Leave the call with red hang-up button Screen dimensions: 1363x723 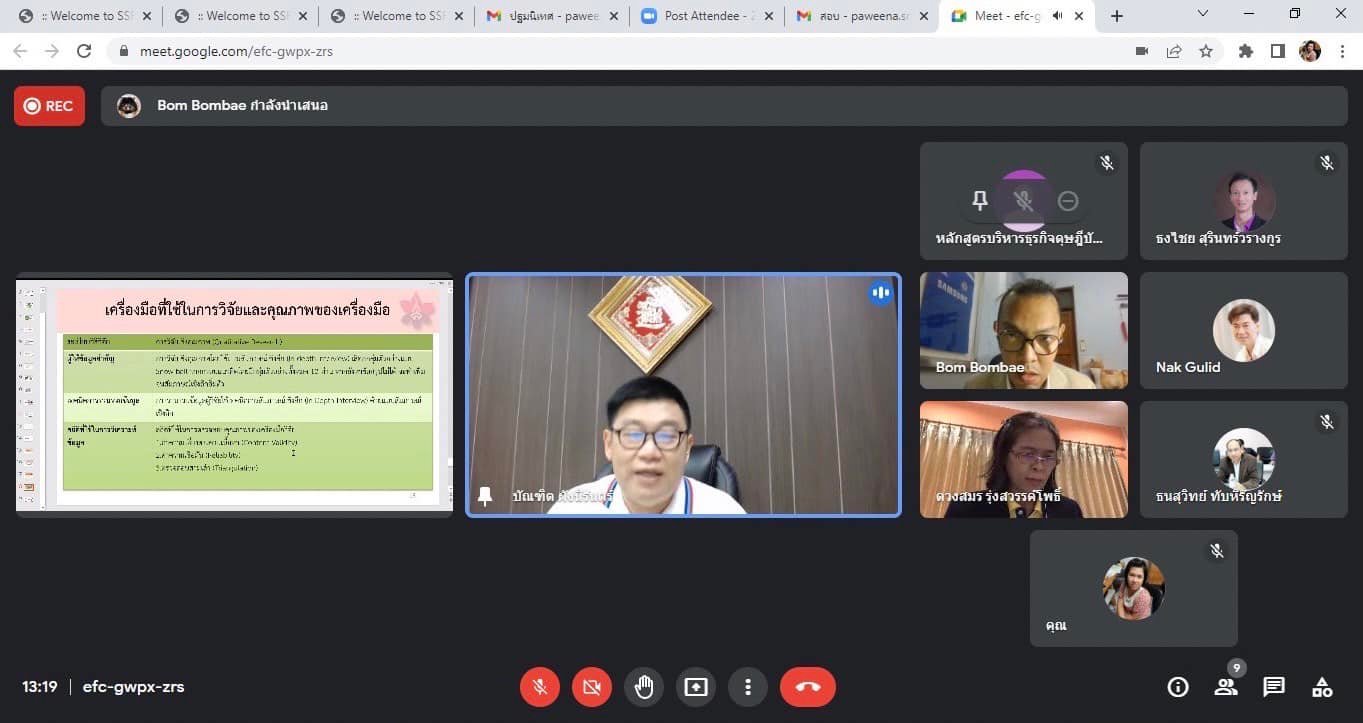[x=808, y=687]
